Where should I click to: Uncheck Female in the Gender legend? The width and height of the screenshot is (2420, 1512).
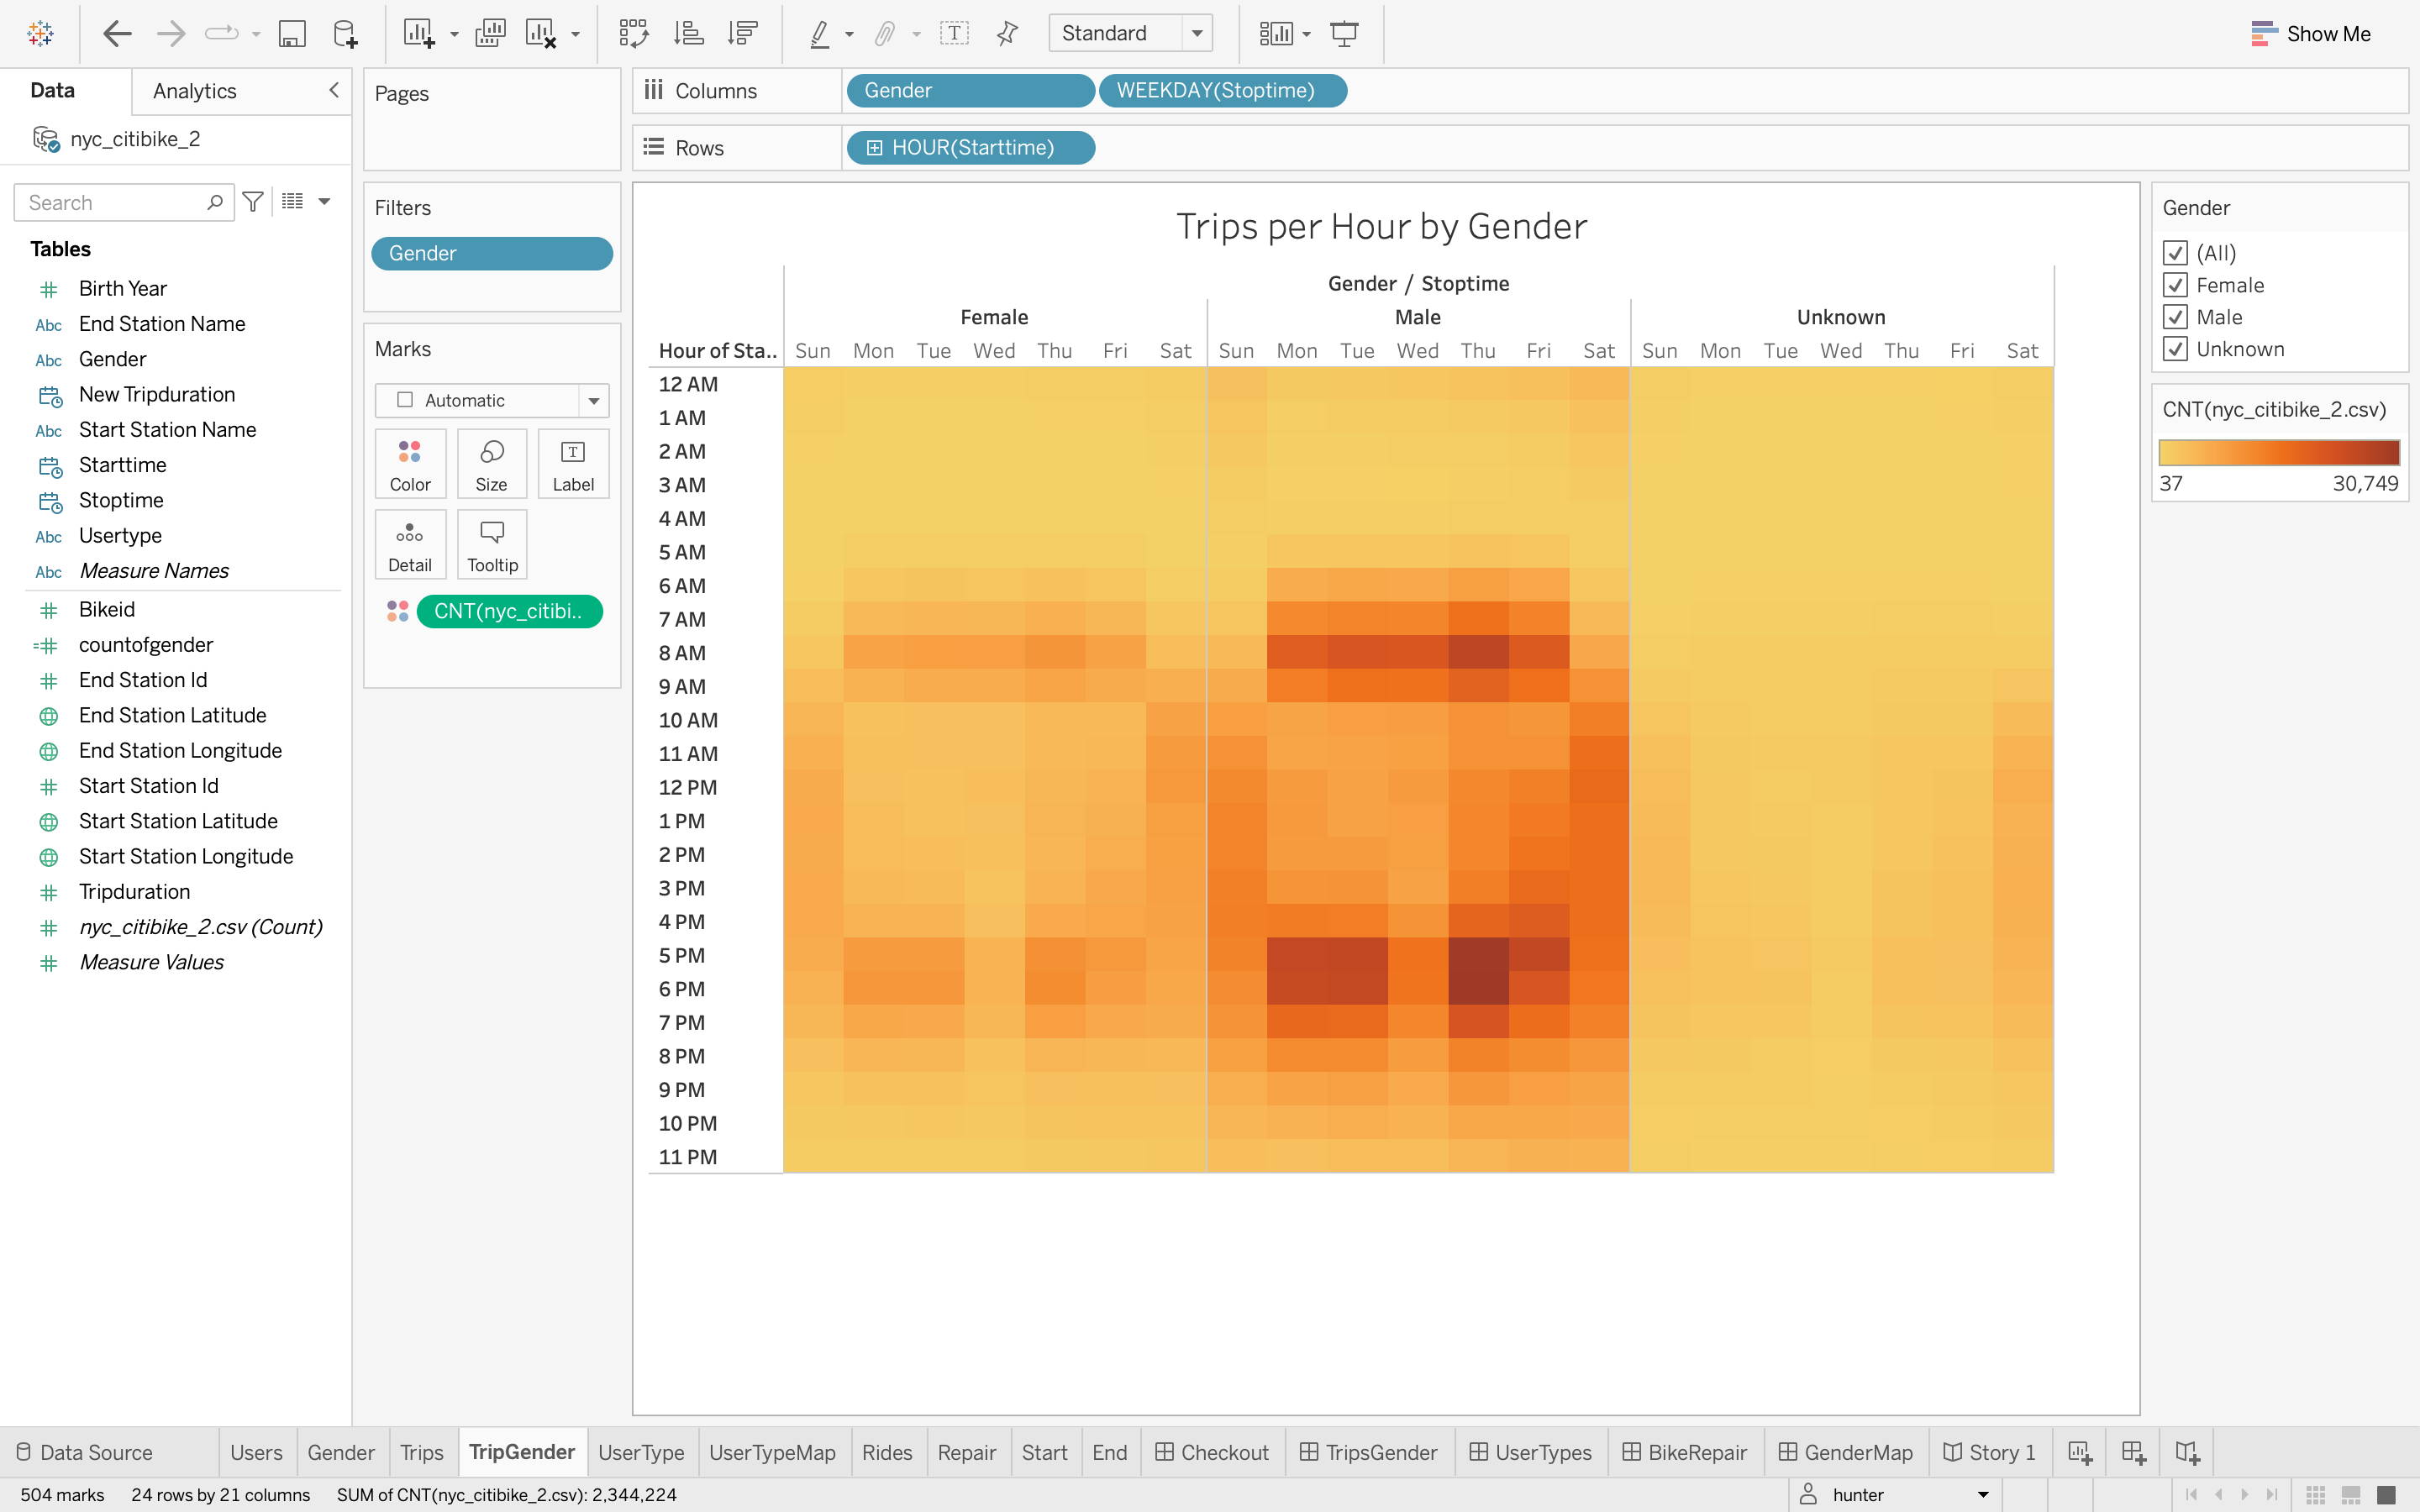pyautogui.click(x=2178, y=285)
